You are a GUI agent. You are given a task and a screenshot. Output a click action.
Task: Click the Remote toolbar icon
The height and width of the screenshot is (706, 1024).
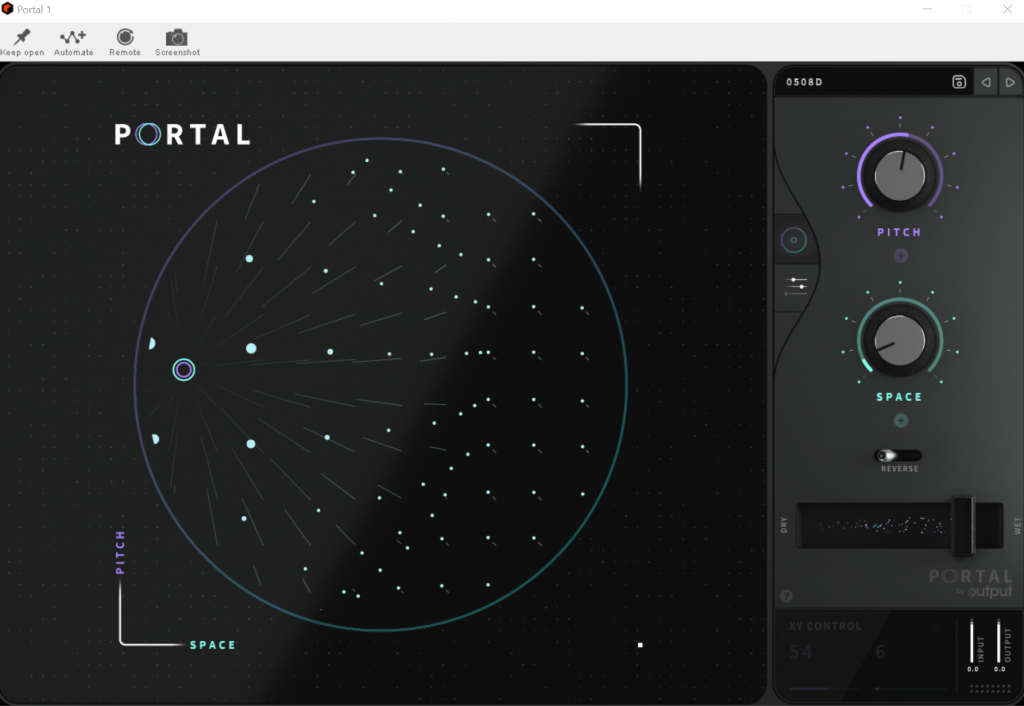coord(125,38)
